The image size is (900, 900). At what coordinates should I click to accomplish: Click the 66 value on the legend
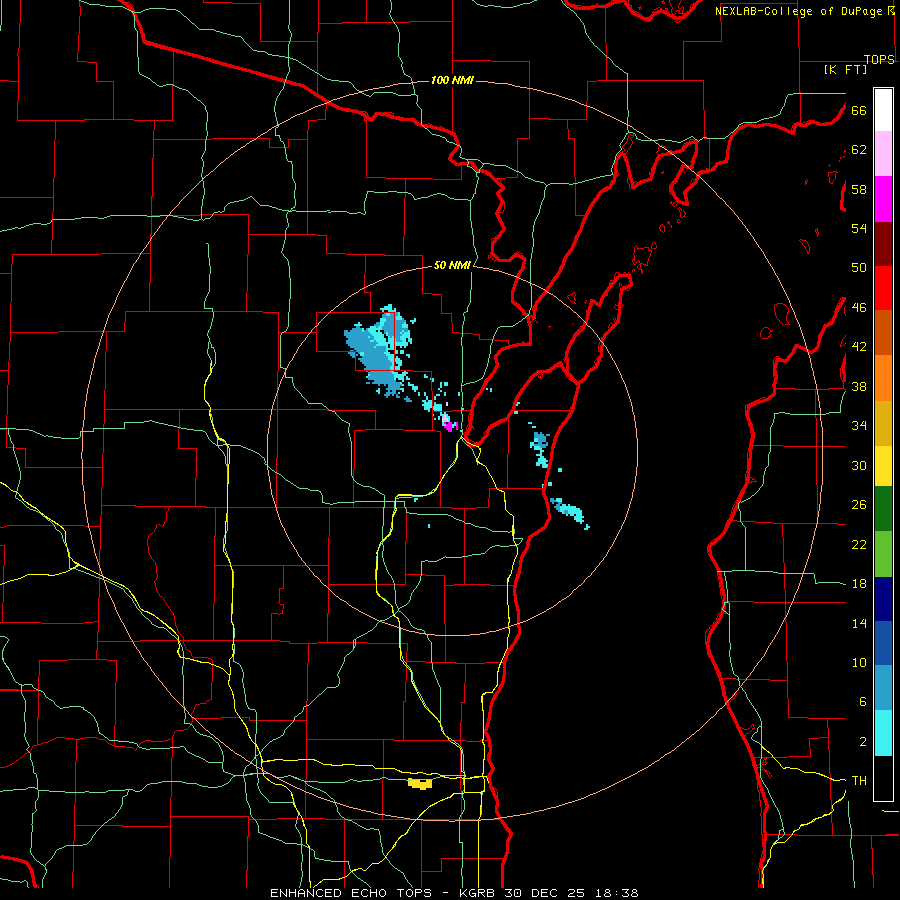tap(859, 111)
